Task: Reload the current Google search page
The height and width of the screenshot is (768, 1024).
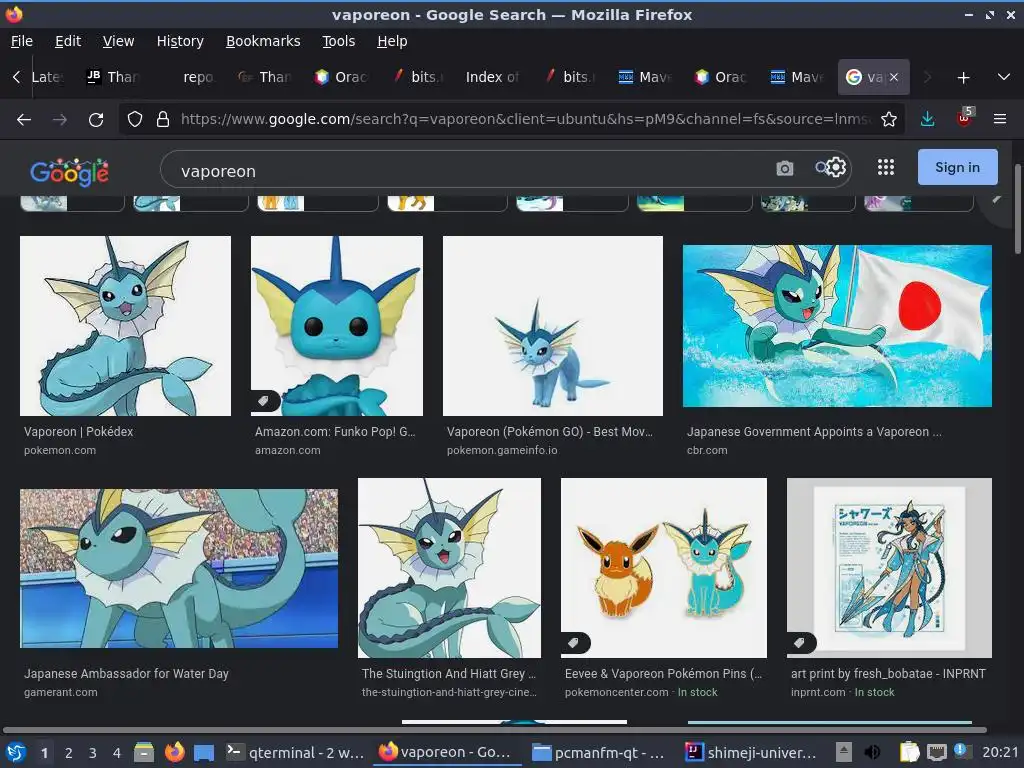Action: pos(96,120)
